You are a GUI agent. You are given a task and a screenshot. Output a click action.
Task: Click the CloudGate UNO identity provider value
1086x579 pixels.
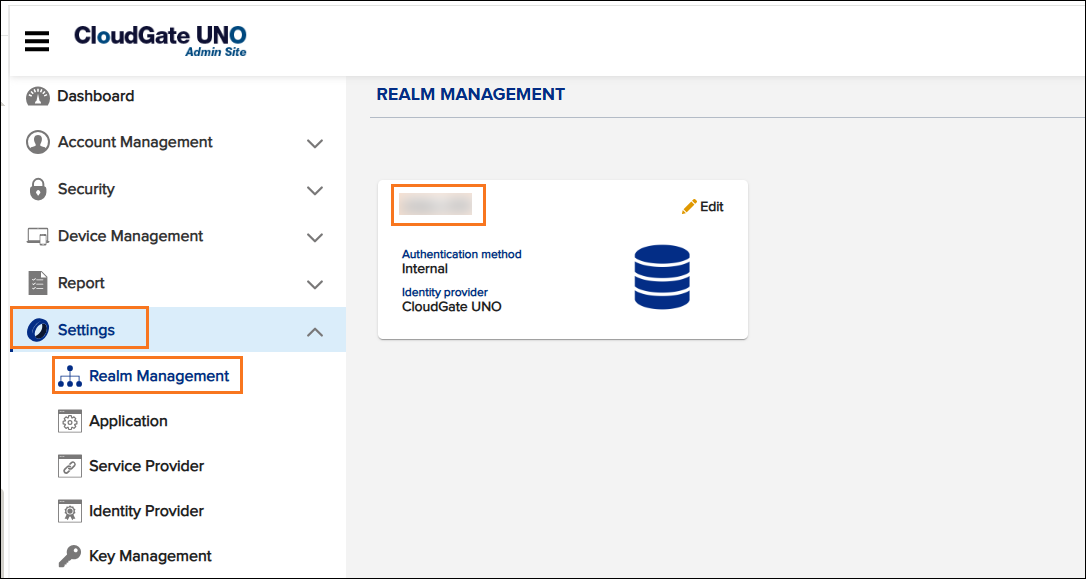tap(452, 307)
